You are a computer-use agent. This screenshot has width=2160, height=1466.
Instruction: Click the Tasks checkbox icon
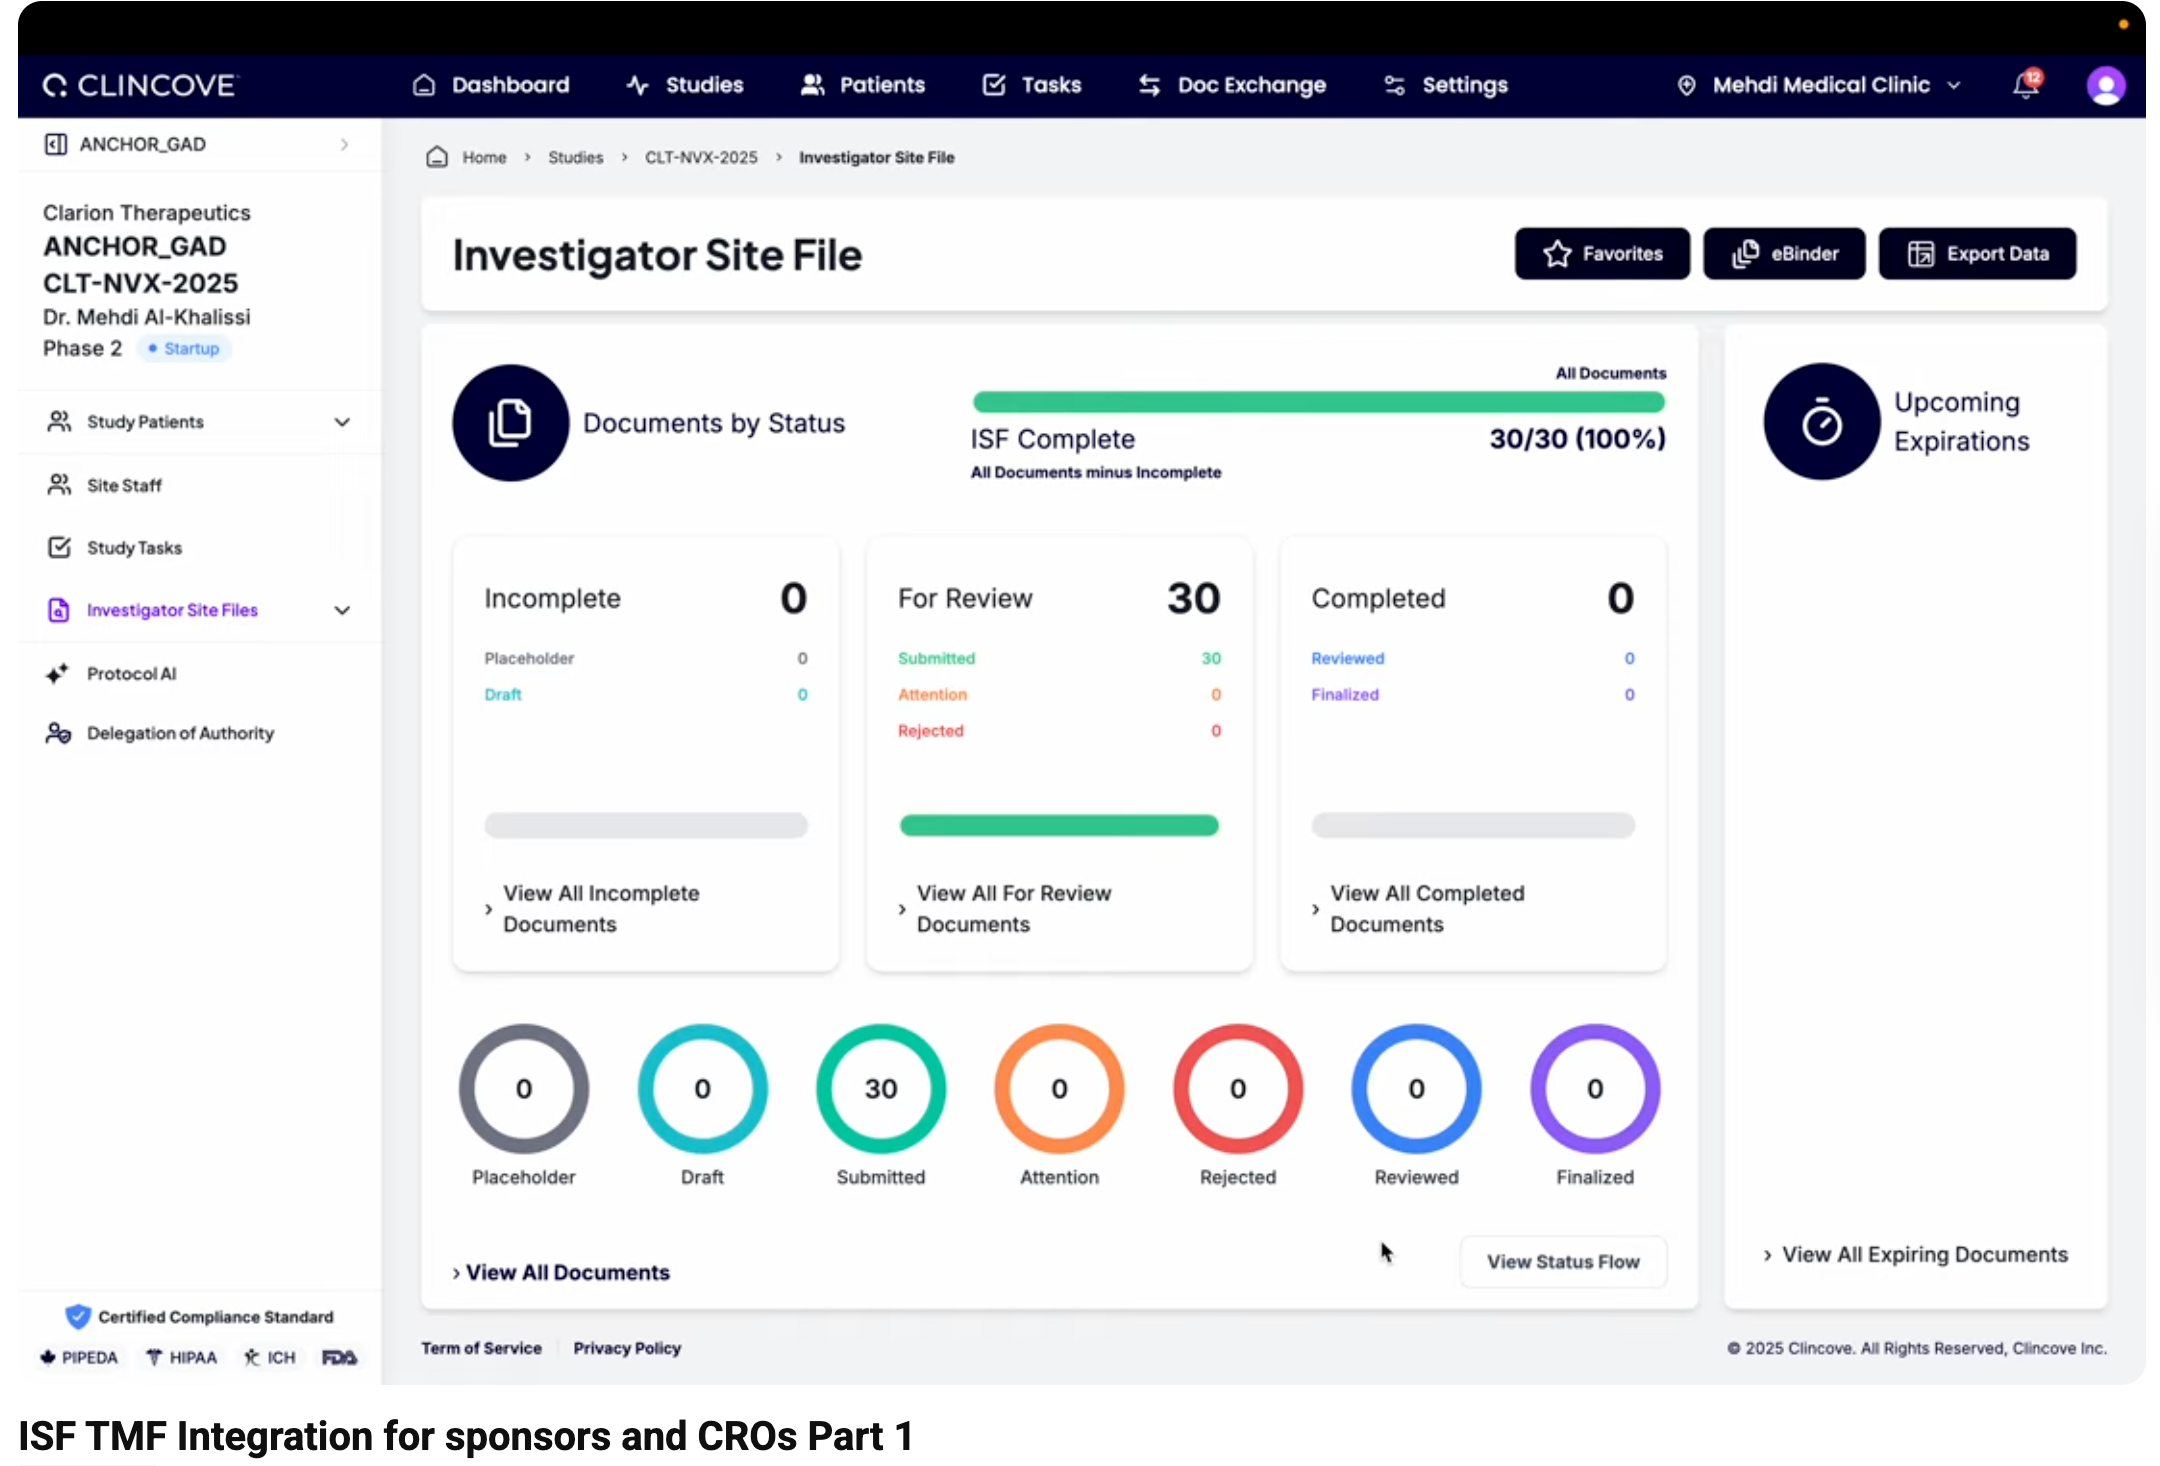click(994, 85)
